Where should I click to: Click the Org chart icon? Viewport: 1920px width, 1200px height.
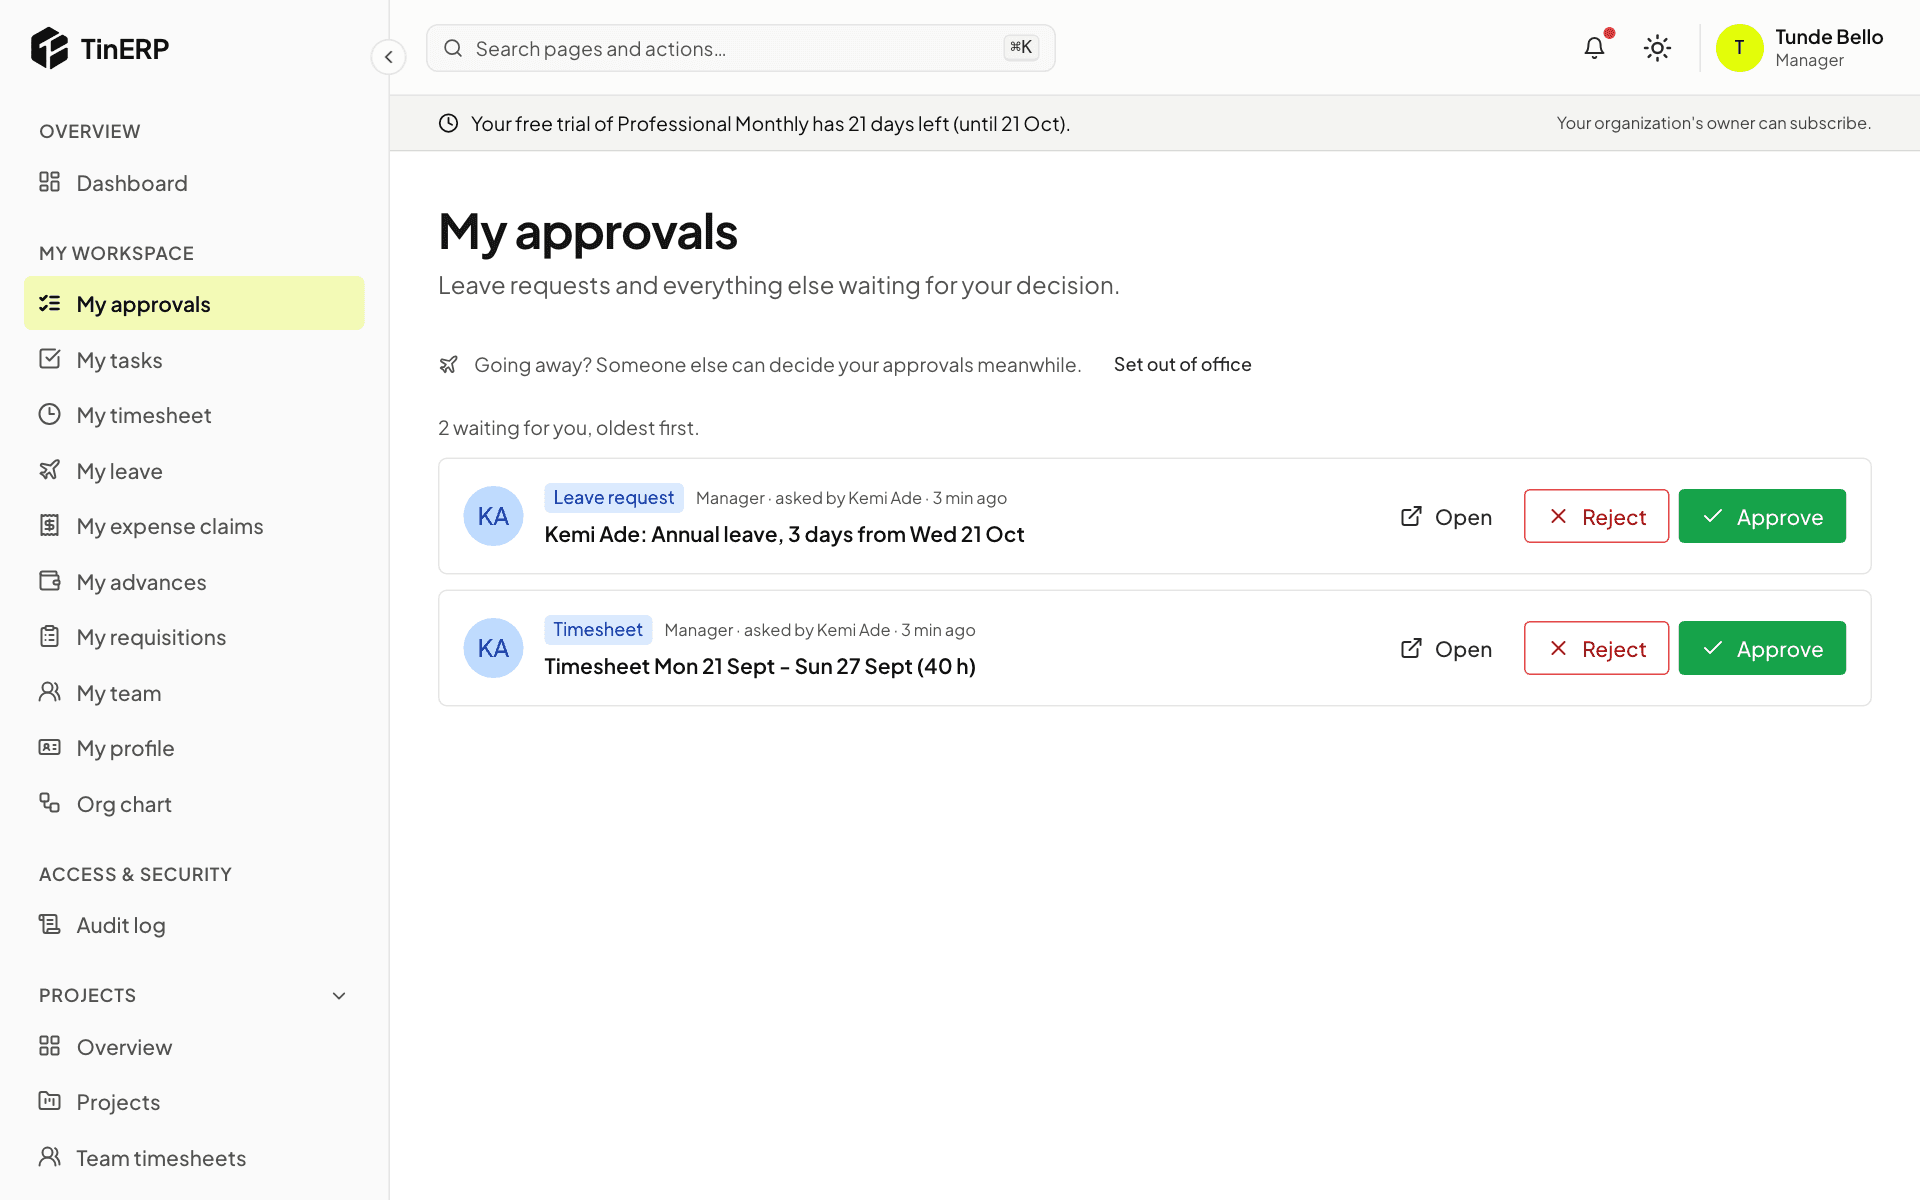[x=49, y=803]
